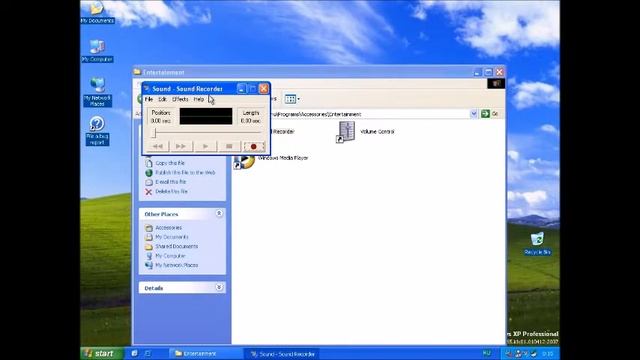Select the Recycle Bin desktop icon
The height and width of the screenshot is (360, 640).
click(x=537, y=243)
